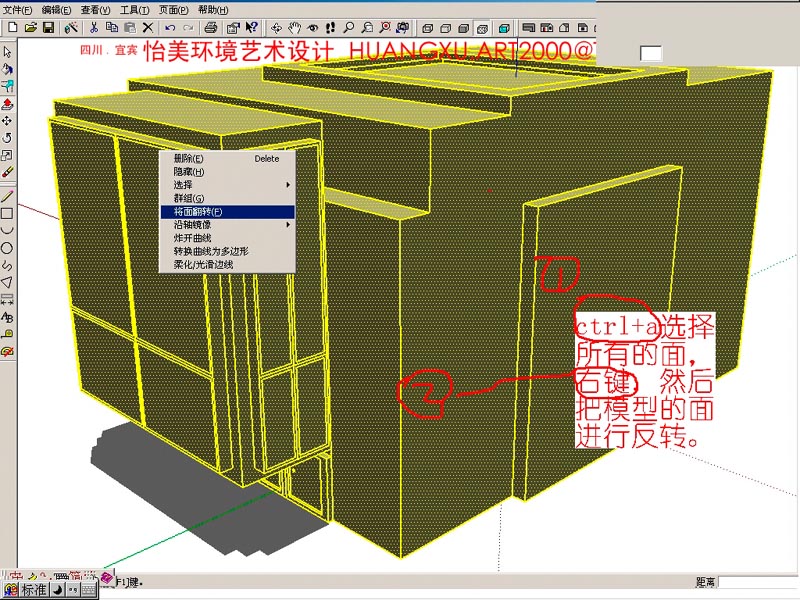Open the IME soft keyboard button
The width and height of the screenshot is (800, 600).
pyautogui.click(x=89, y=590)
